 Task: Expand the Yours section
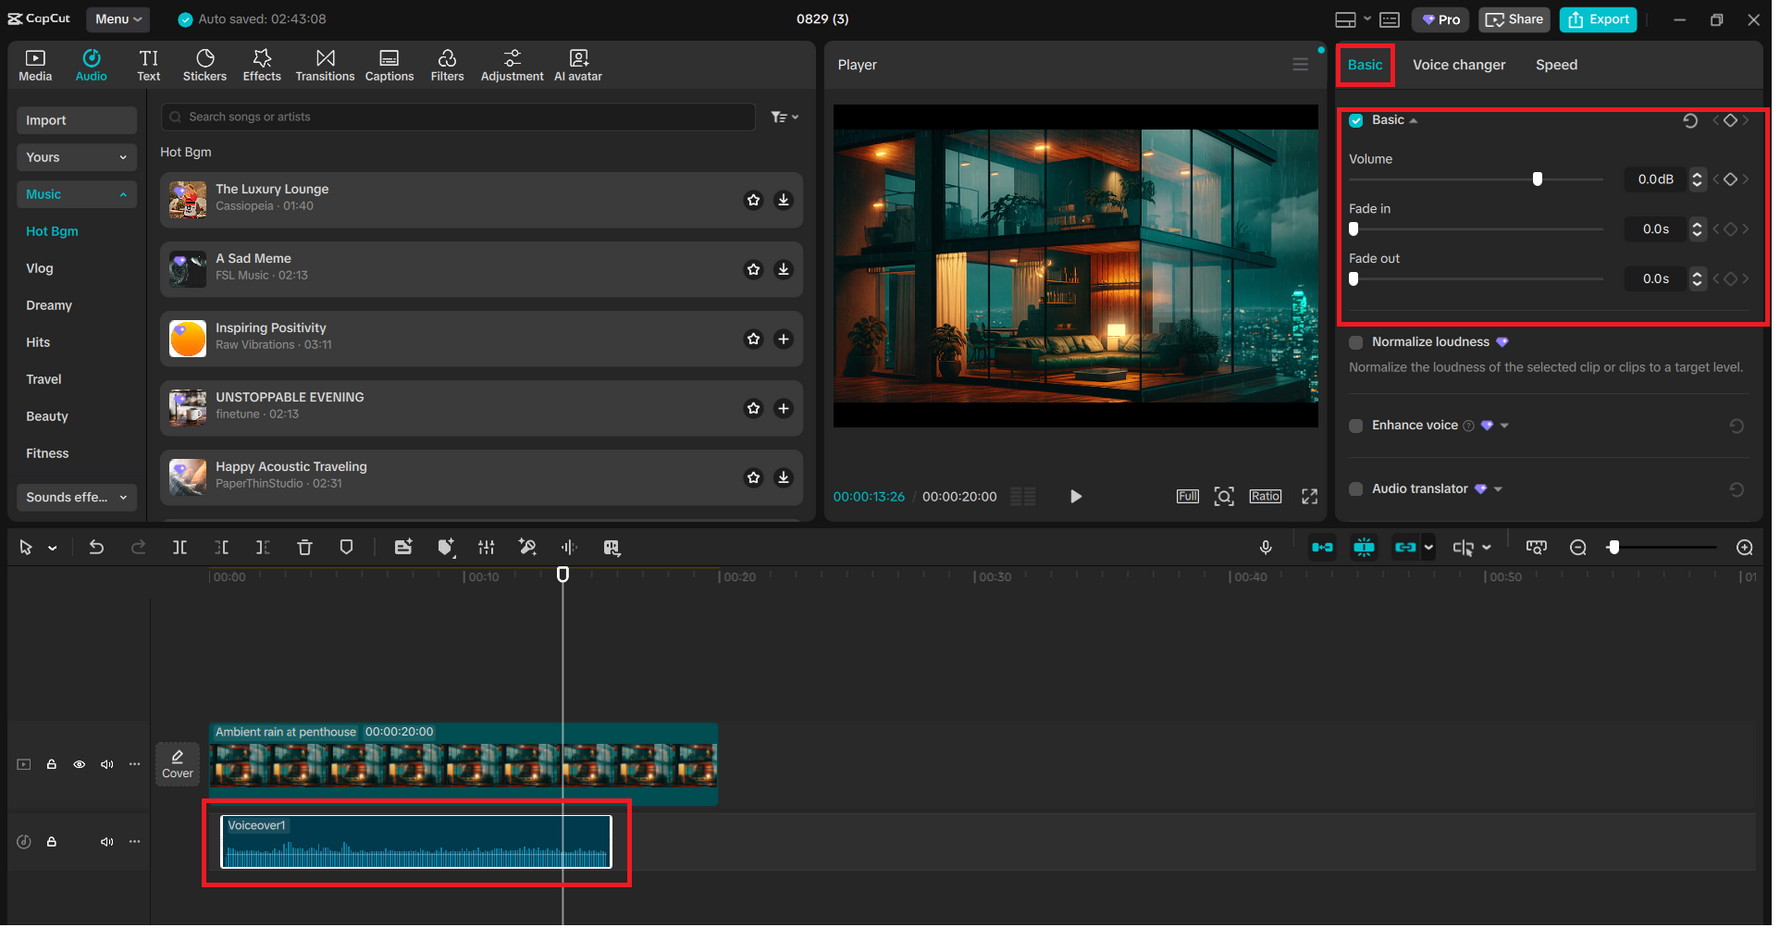(x=77, y=158)
